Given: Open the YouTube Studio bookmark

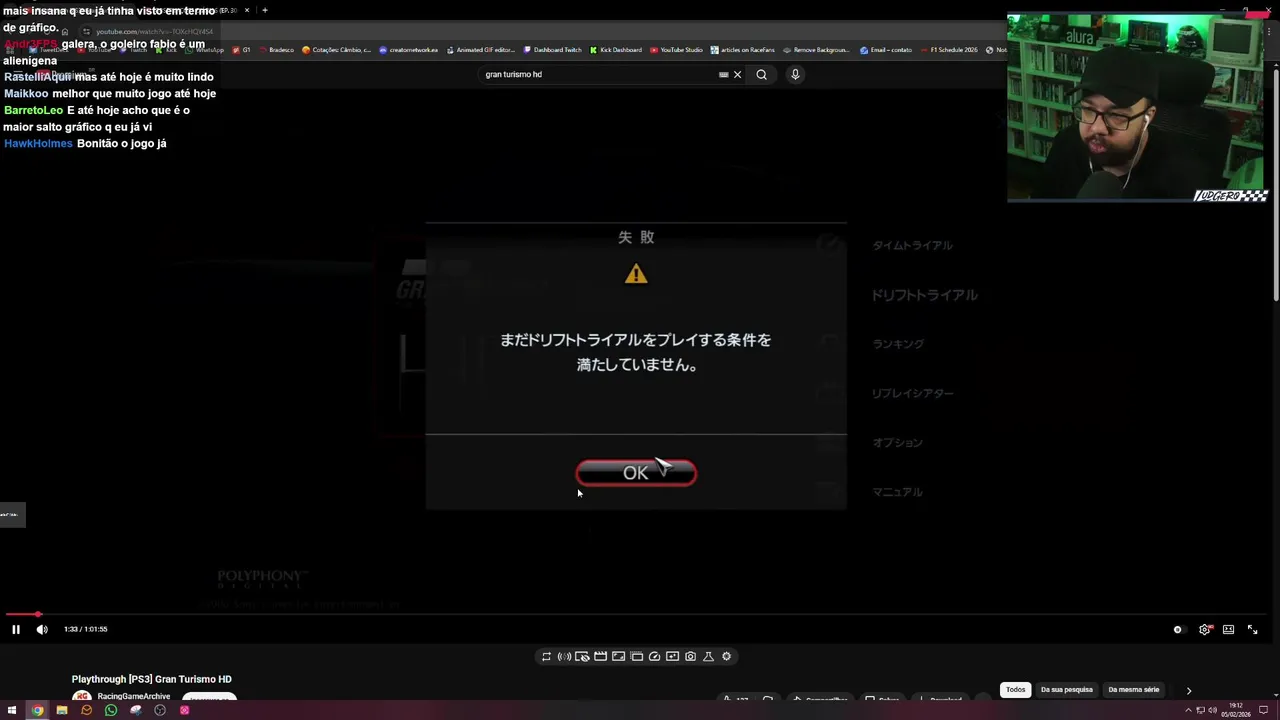Looking at the screenshot, I should (x=676, y=50).
